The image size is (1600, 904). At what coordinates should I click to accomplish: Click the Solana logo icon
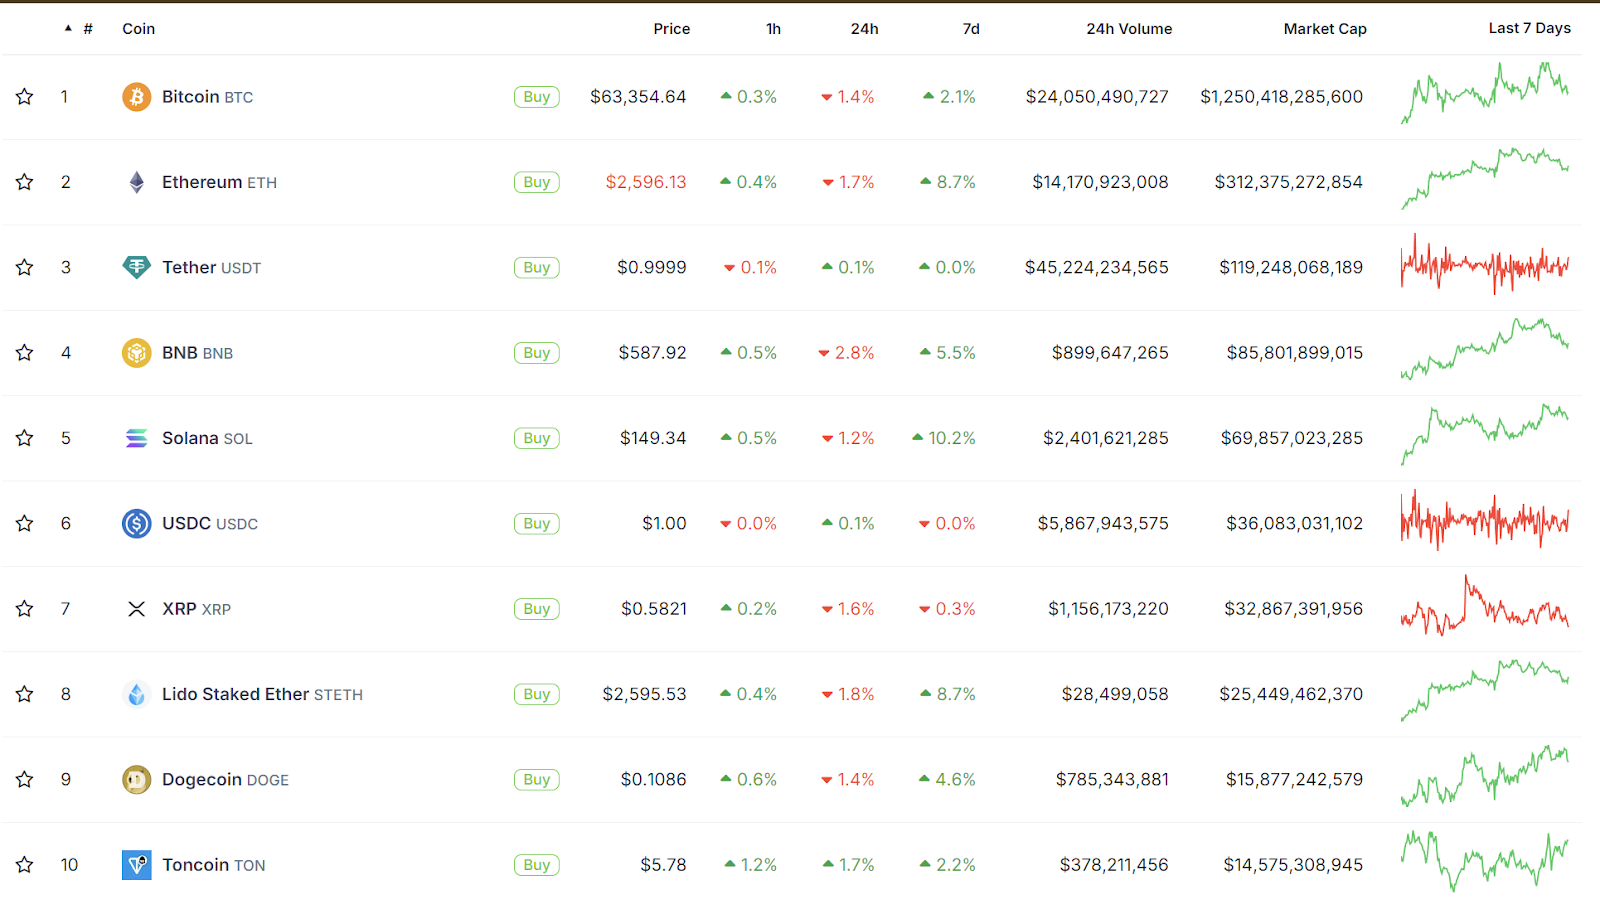tap(137, 438)
